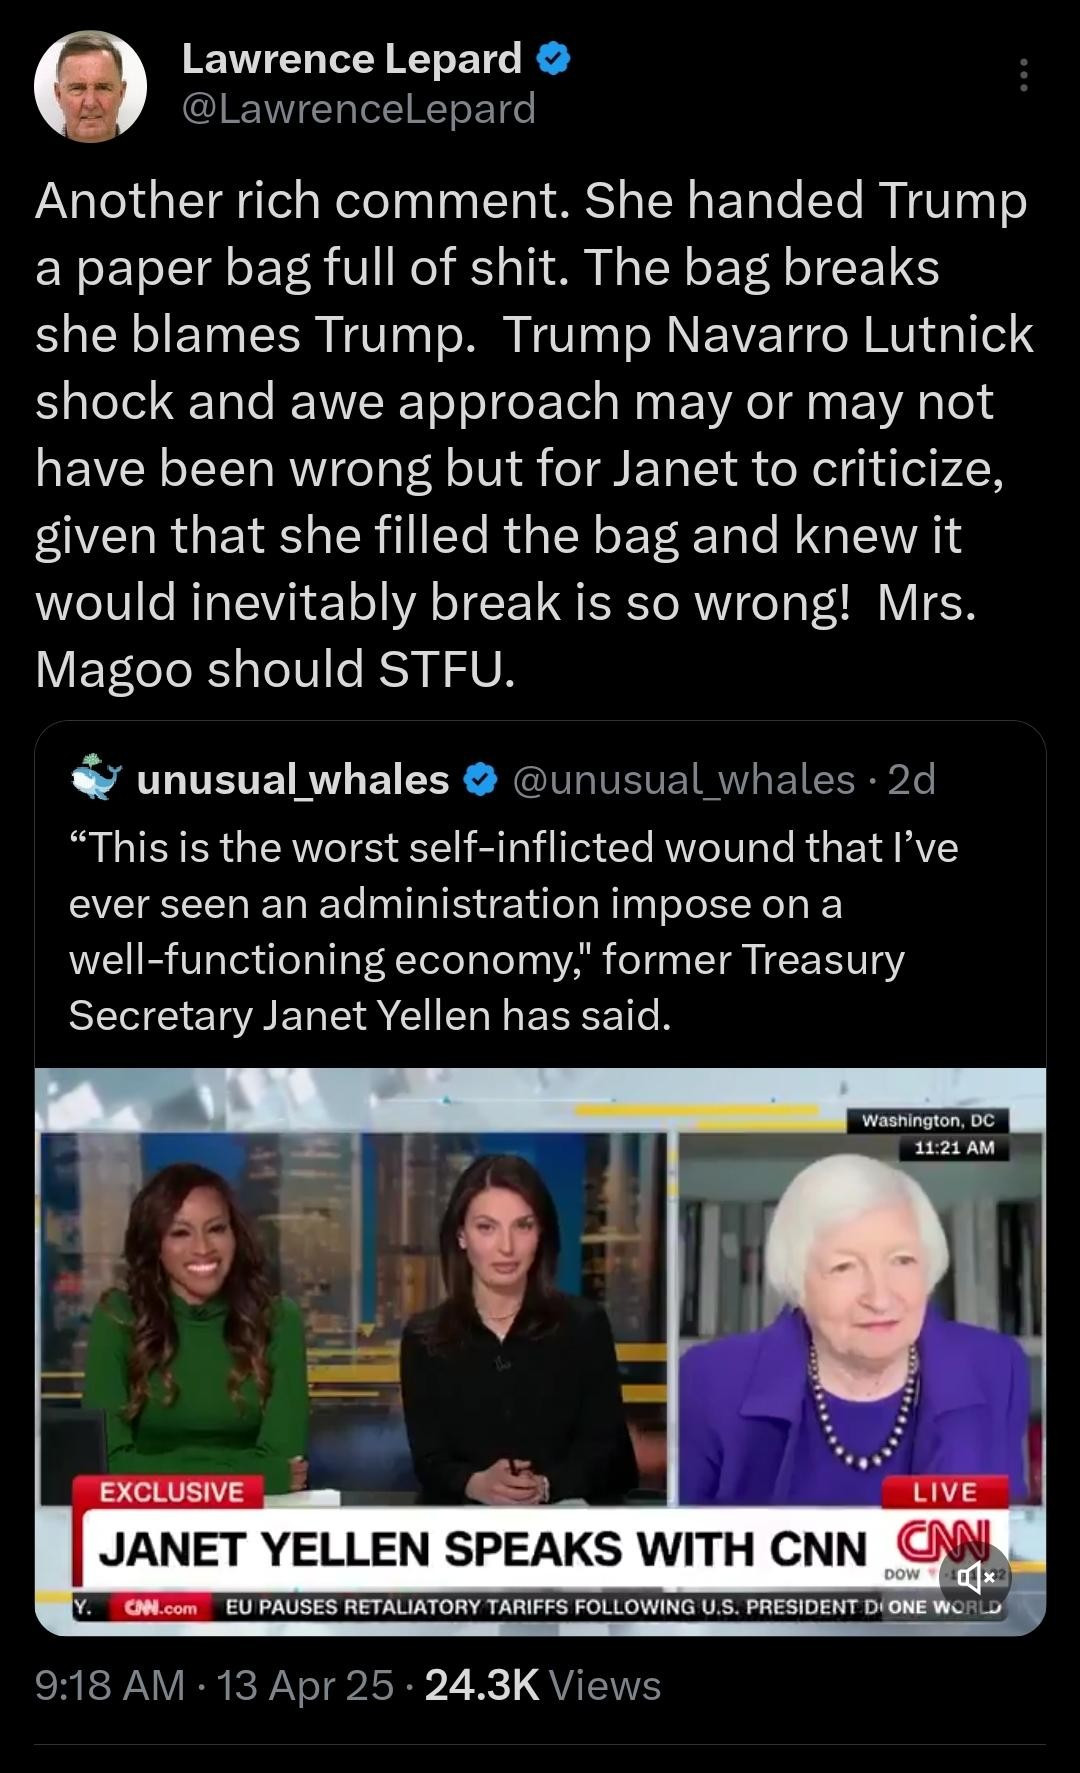View the 24.3K Views analytics
The width and height of the screenshot is (1080, 1773).
(x=543, y=1685)
